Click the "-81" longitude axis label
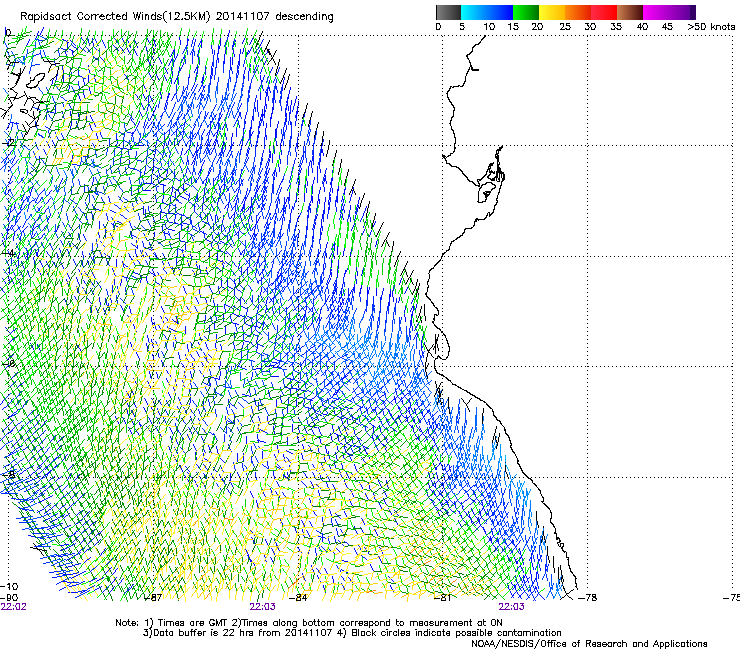Viewport: 740px width, 650px height. pyautogui.click(x=442, y=598)
